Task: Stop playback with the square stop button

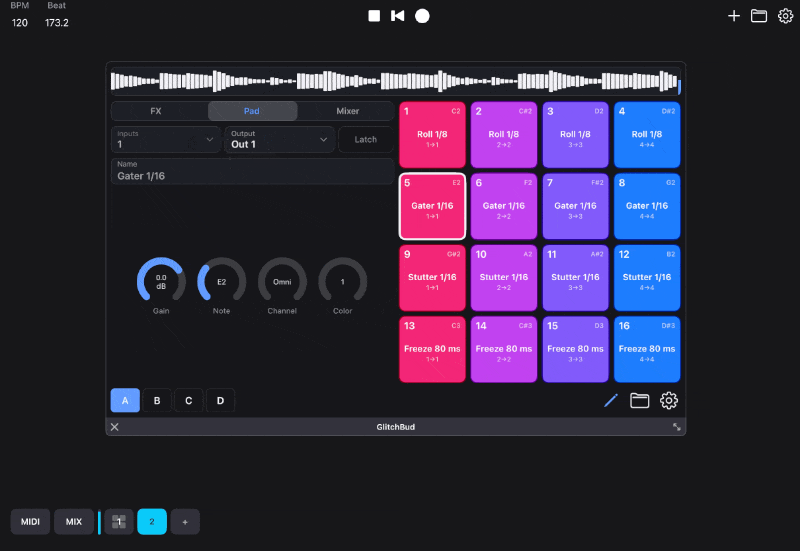Action: click(374, 16)
